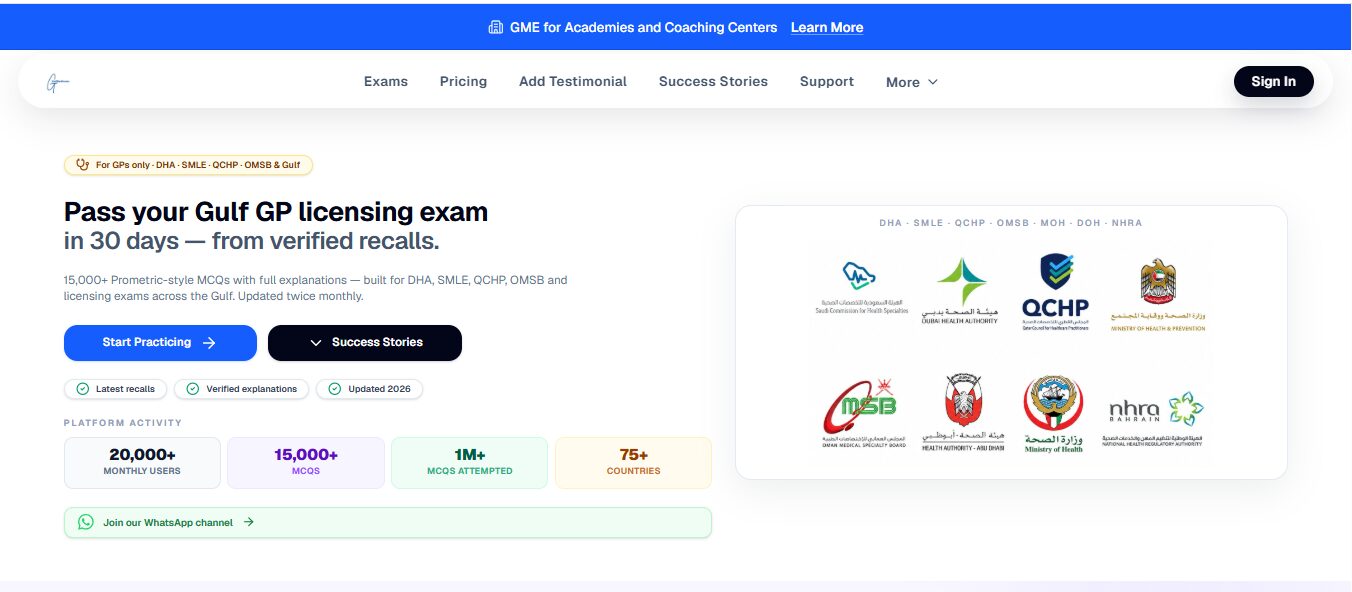Click the Saudi Commission for Health Specialties logo
1352x592 pixels.
tap(859, 288)
